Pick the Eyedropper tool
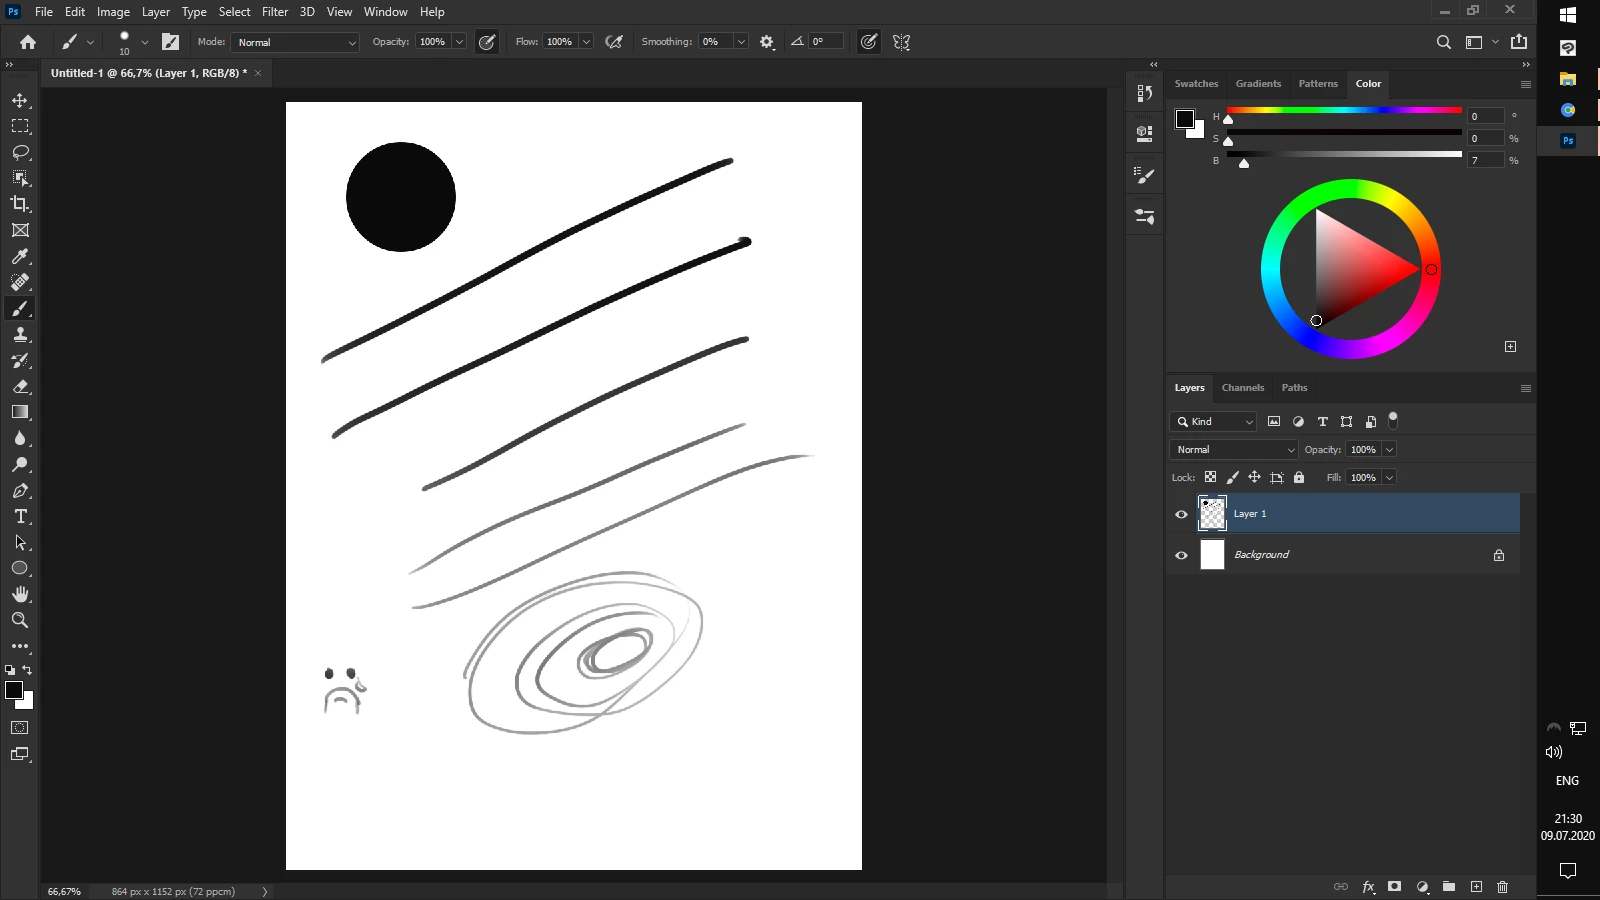The height and width of the screenshot is (900, 1600). point(20,256)
